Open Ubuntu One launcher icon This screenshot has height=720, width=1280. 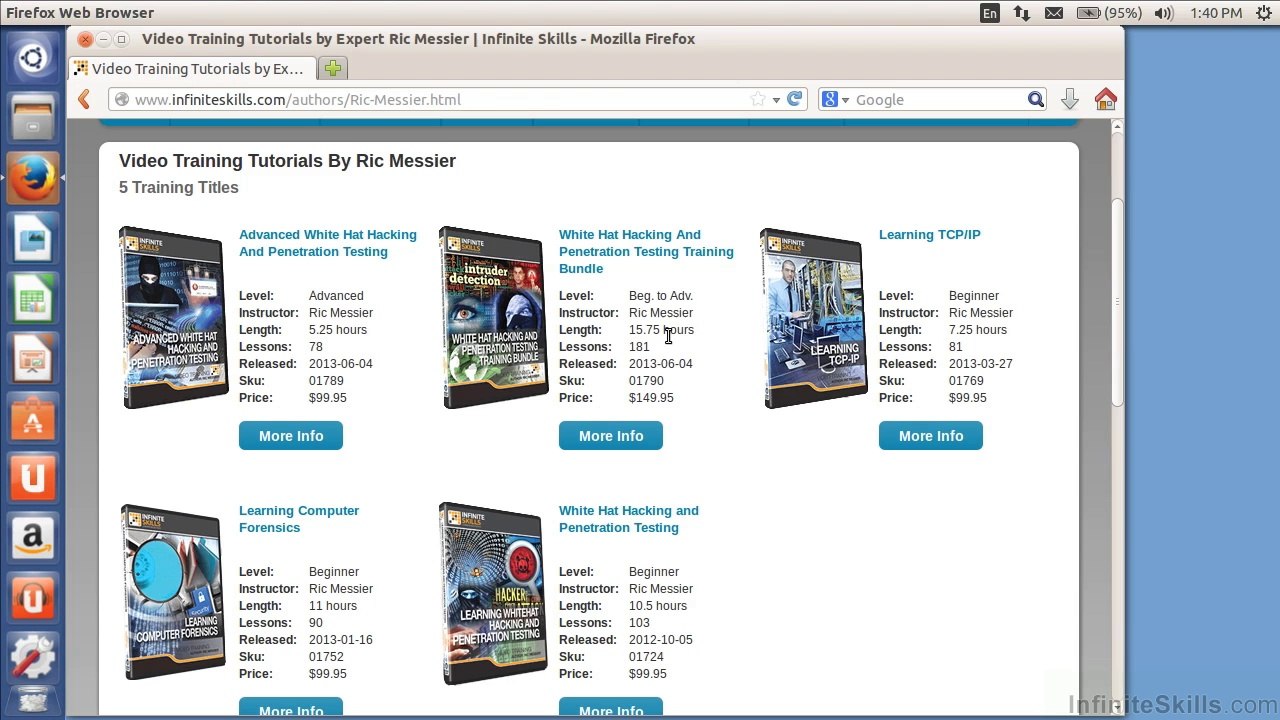33,478
